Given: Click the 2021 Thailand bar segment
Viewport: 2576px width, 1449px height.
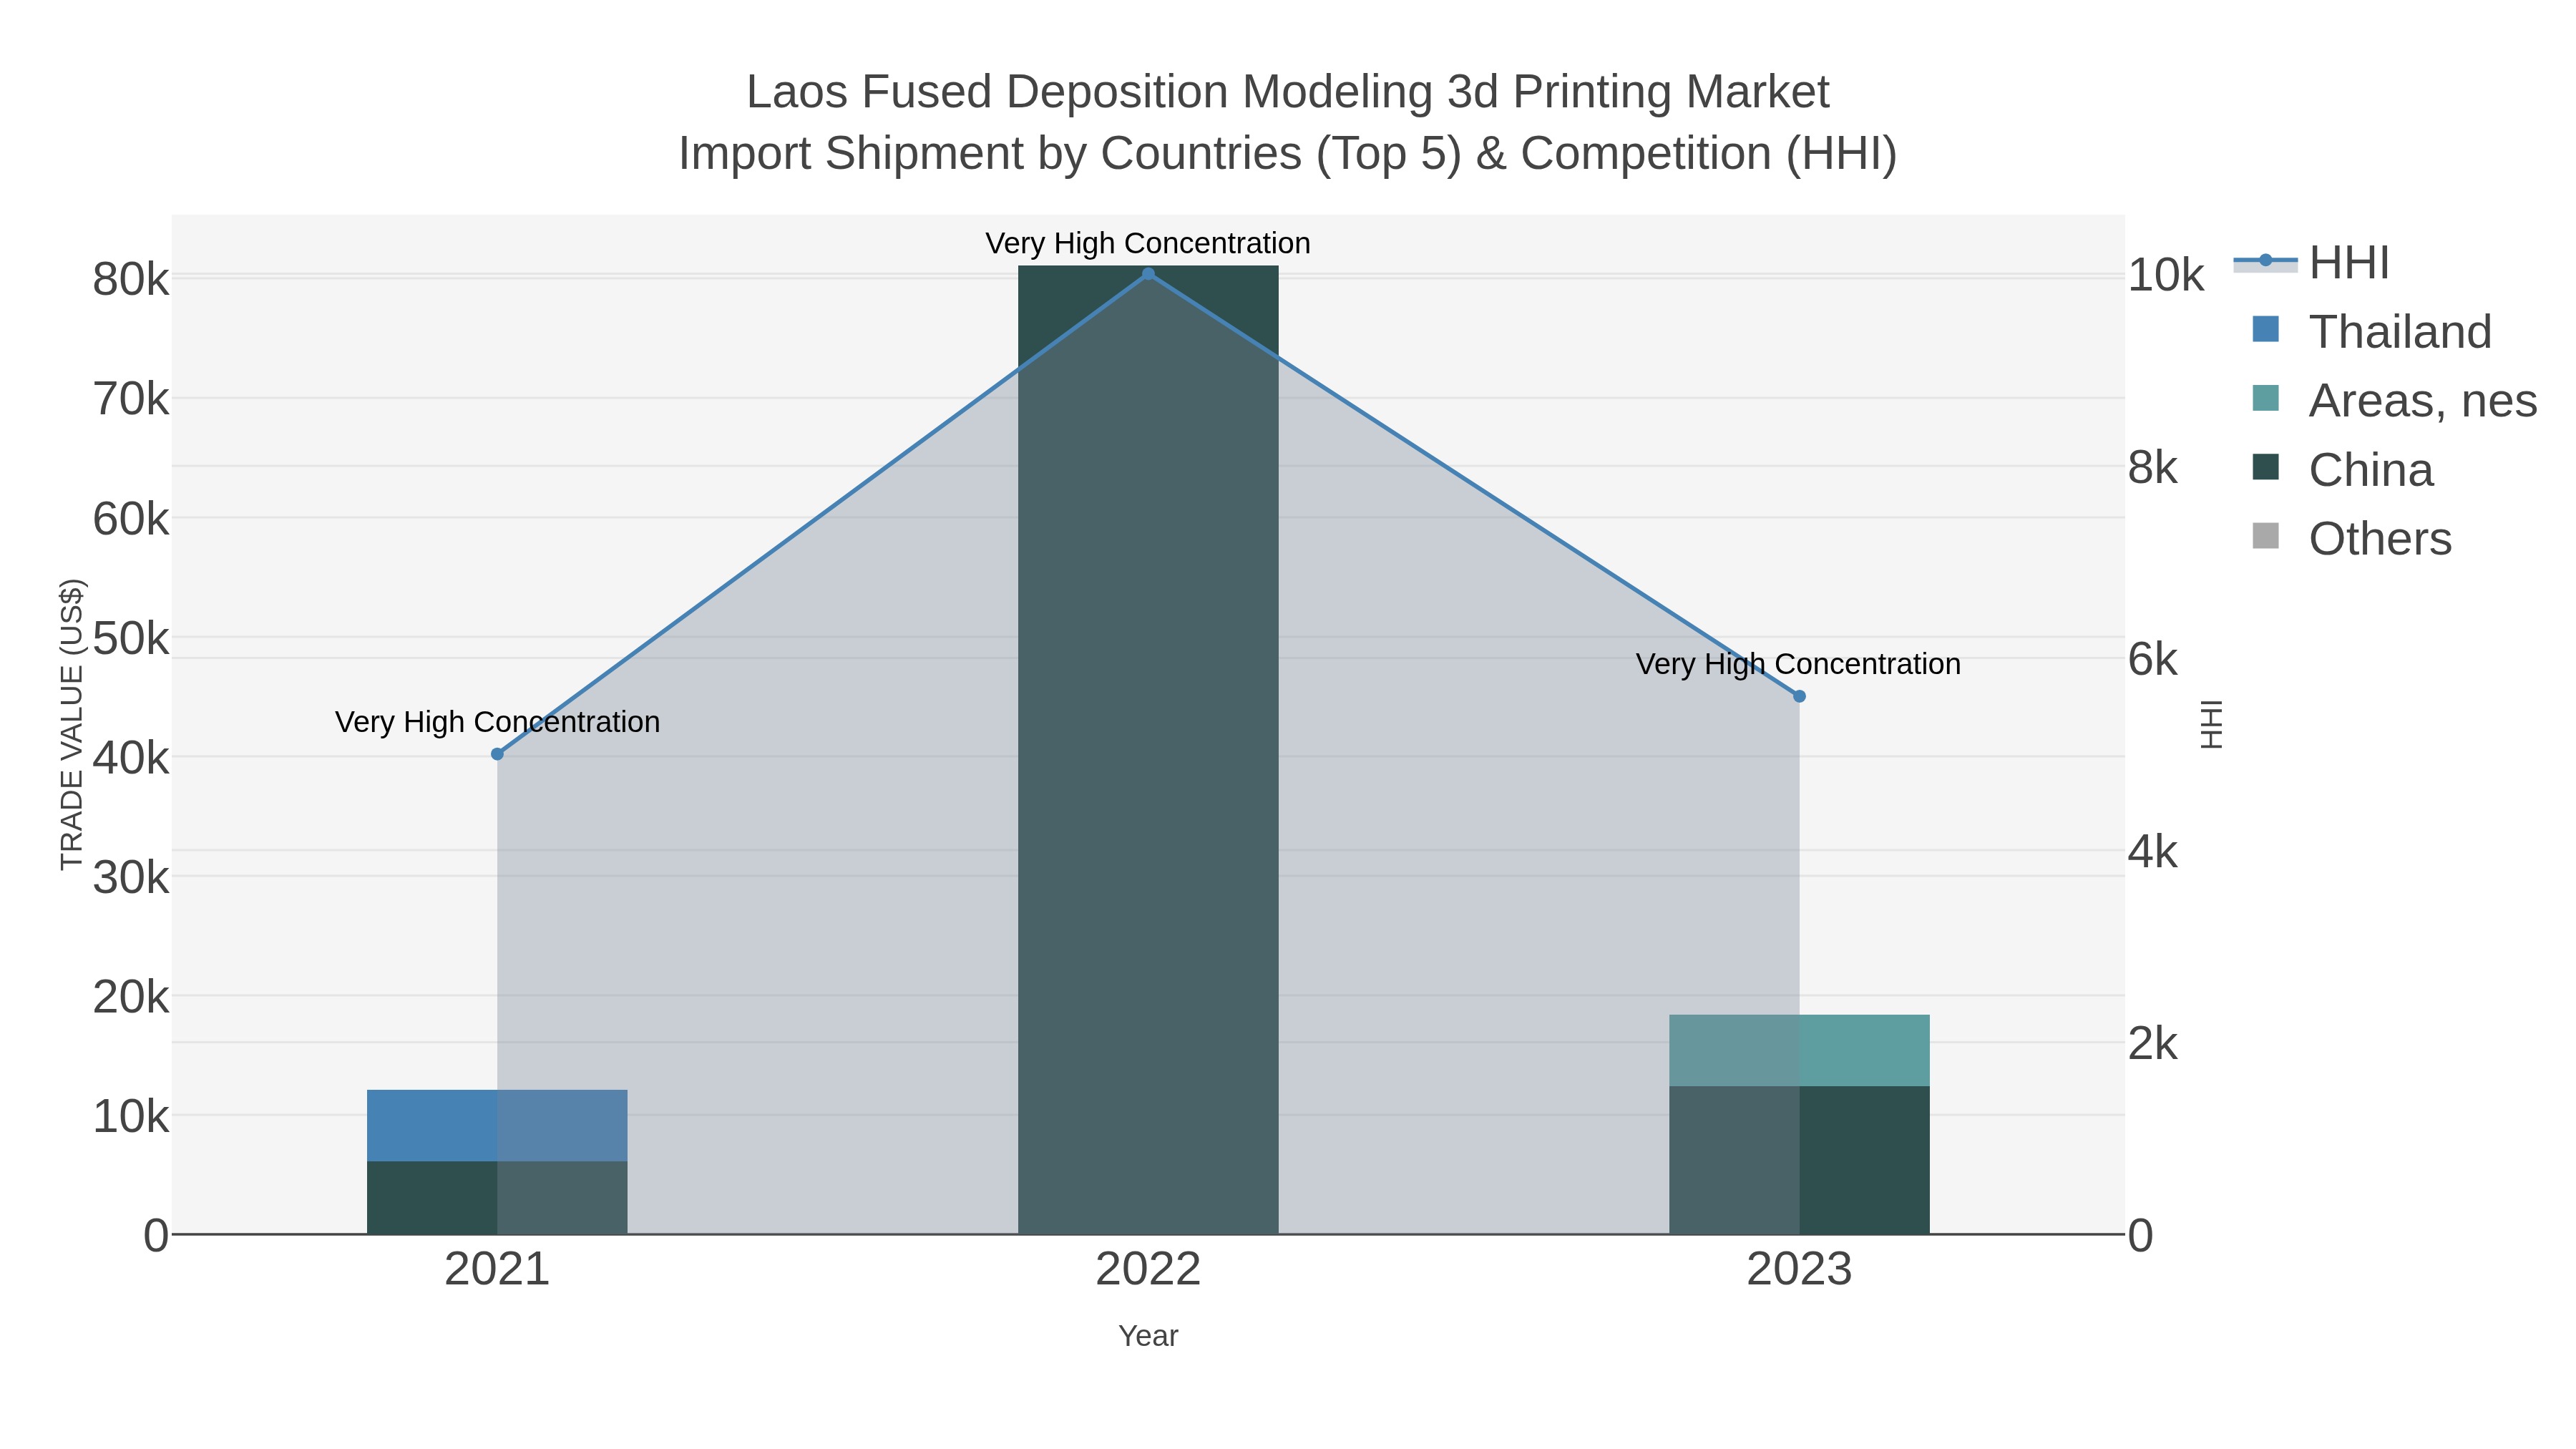Looking at the screenshot, I should tap(497, 1125).
